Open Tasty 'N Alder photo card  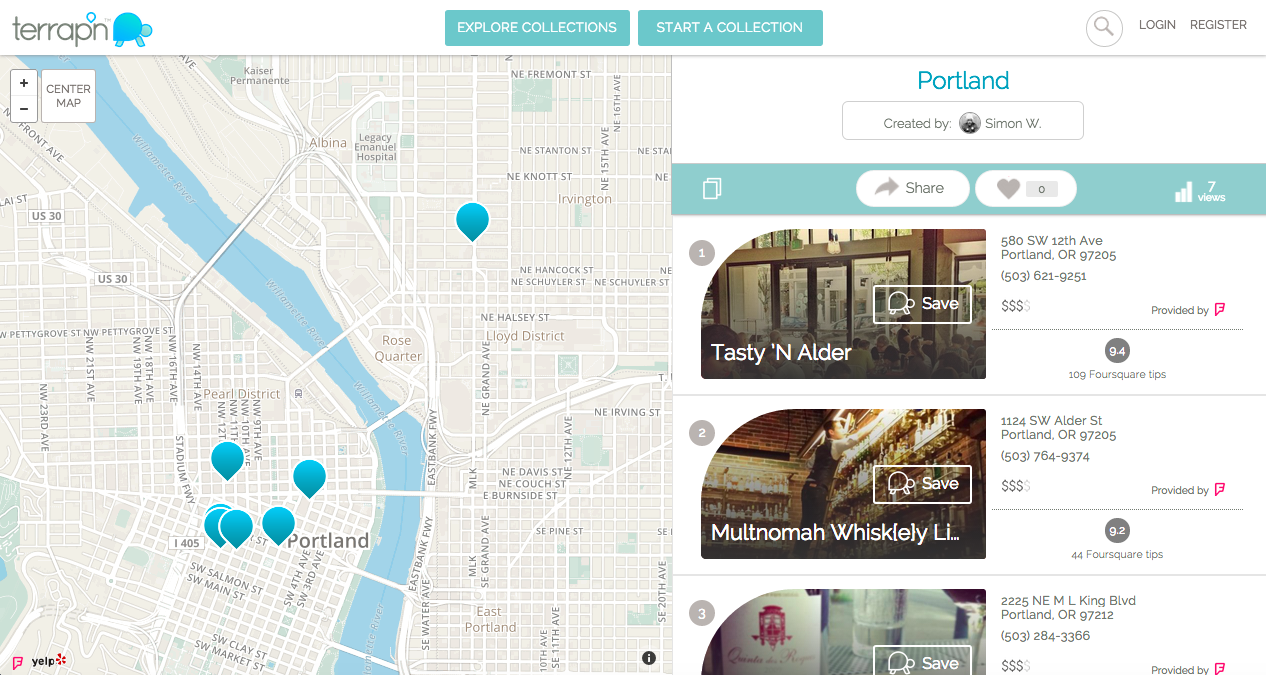point(843,304)
